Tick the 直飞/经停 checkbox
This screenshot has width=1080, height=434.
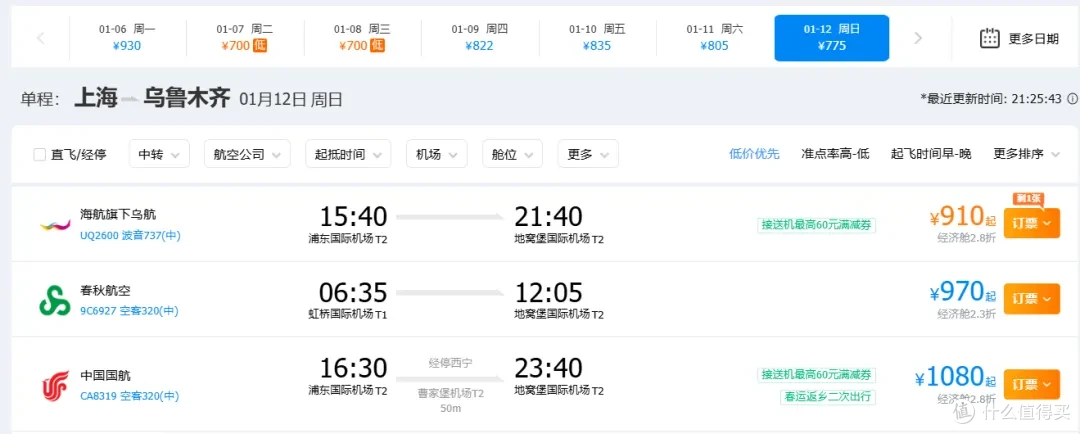point(40,154)
